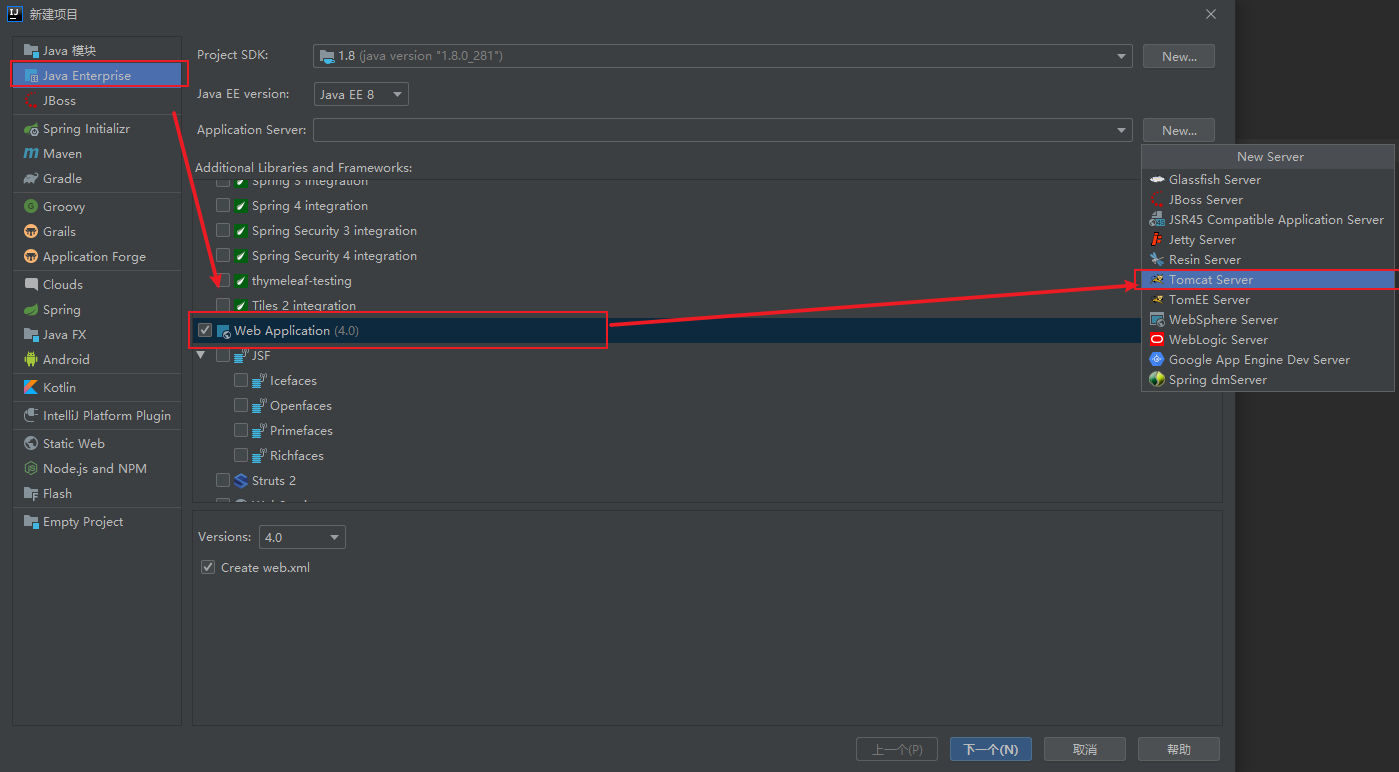The height and width of the screenshot is (772, 1399).
Task: Uncheck the Web Application checkbox
Action: tap(205, 330)
